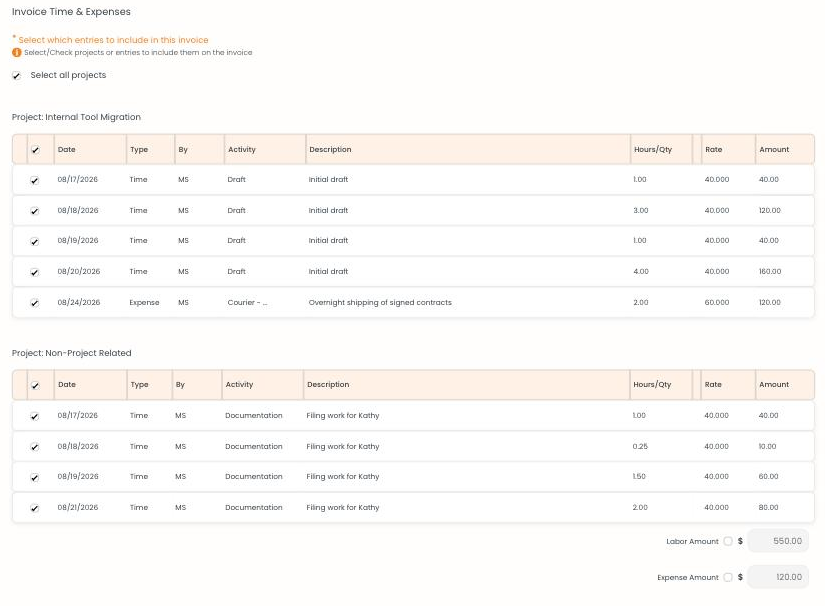Image resolution: width=825 pixels, height=606 pixels.
Task: Click the 08/21/2026 date cell
Action: point(77,508)
